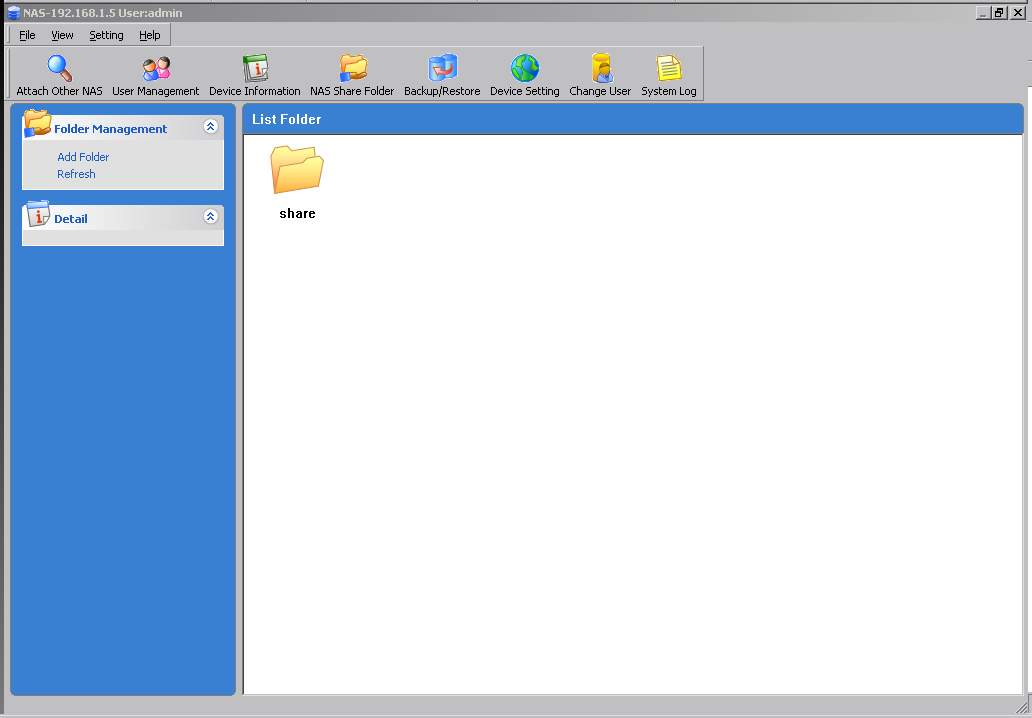Open Device Setting
1032x718 pixels.
point(525,75)
